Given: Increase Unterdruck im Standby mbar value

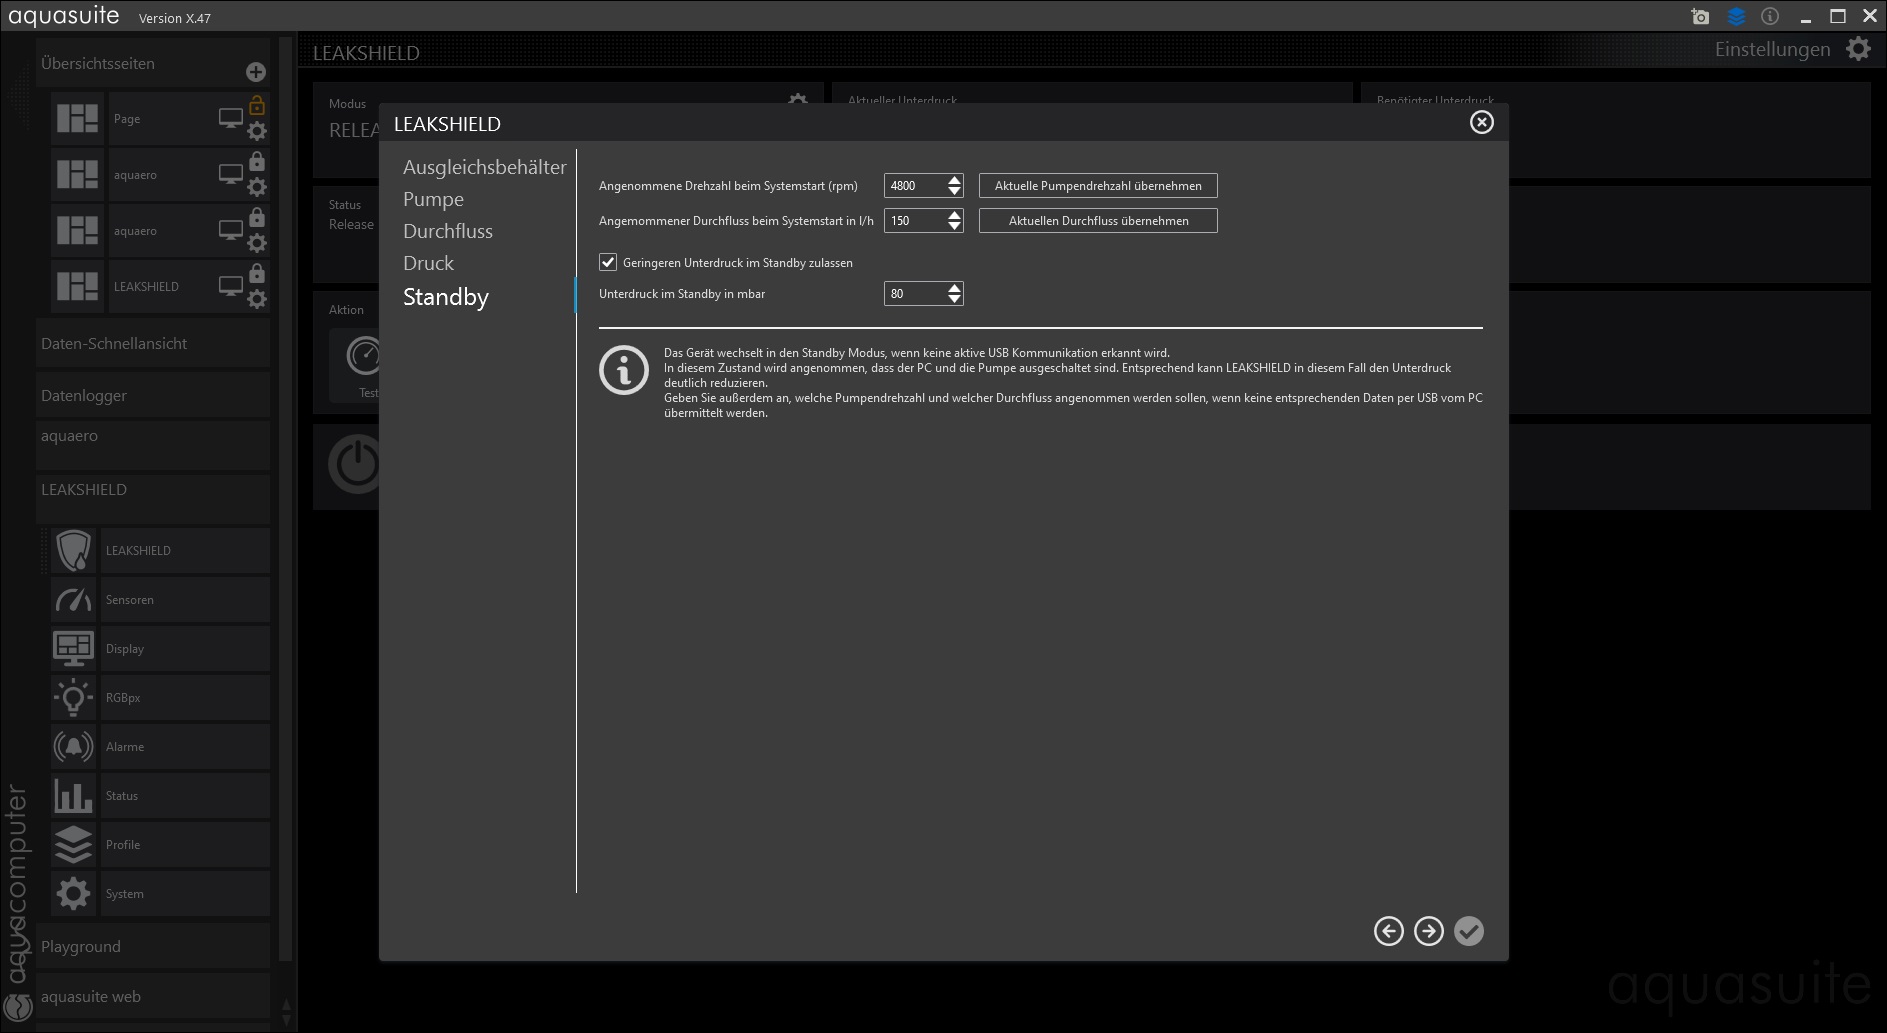Looking at the screenshot, I should tap(954, 288).
